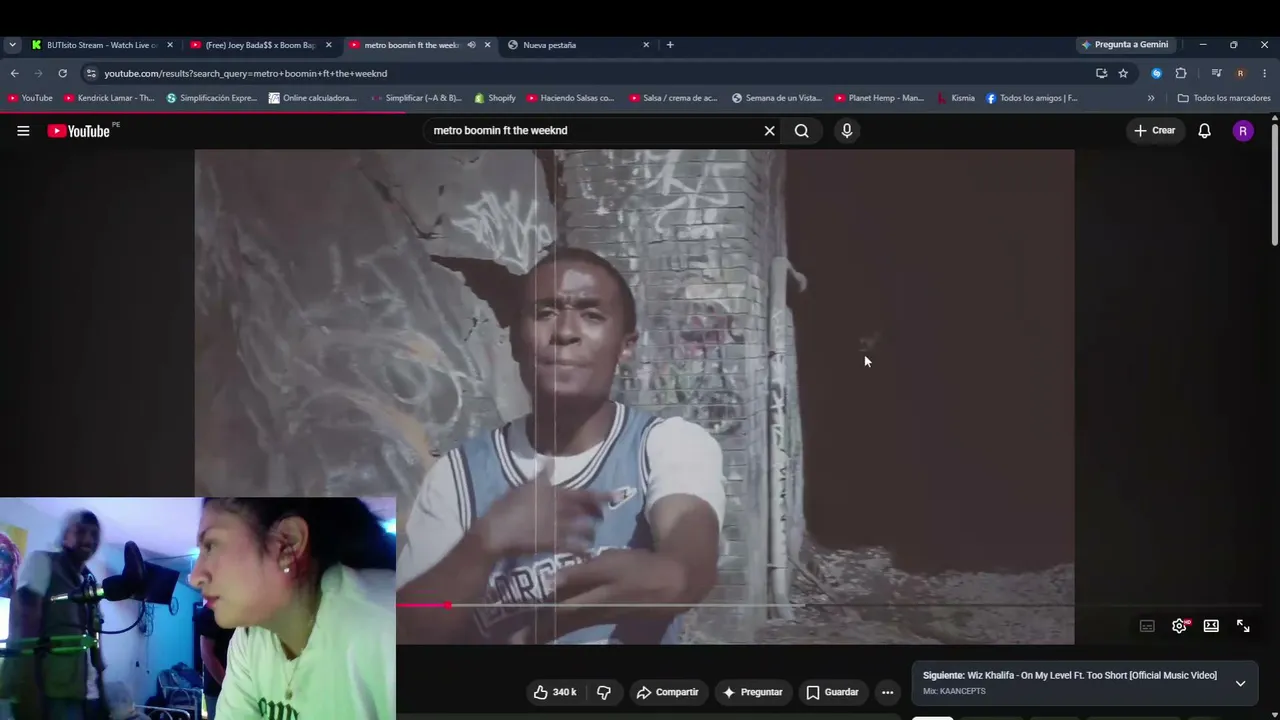
Task: Clear the search box with the X
Action: [770, 131]
